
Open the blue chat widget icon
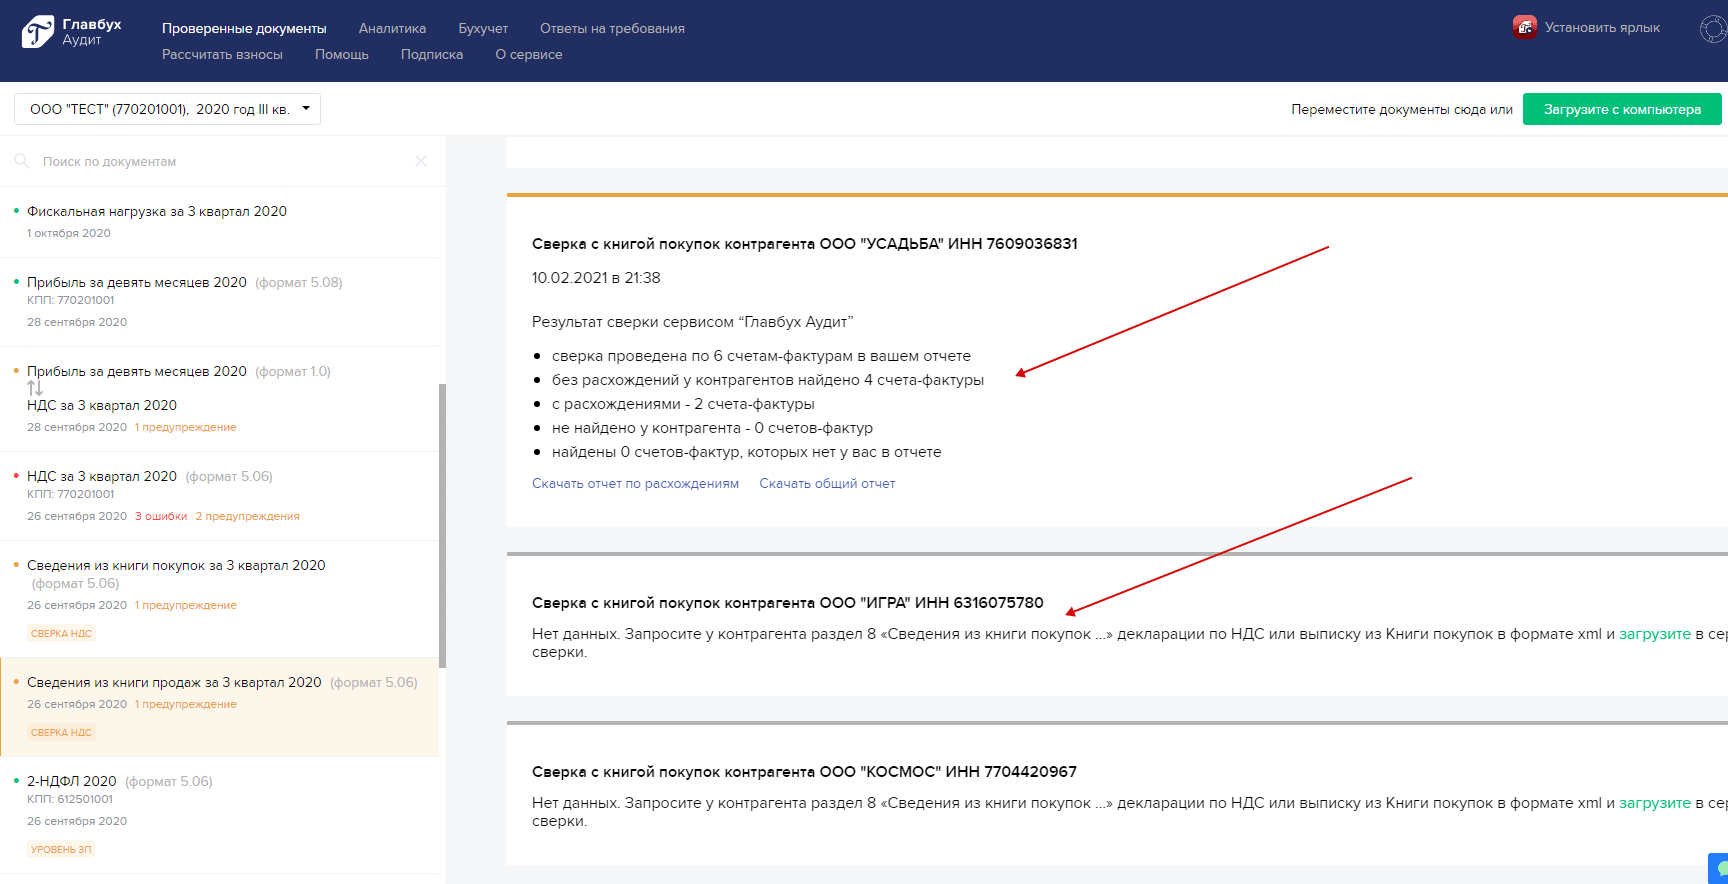click(x=1720, y=869)
